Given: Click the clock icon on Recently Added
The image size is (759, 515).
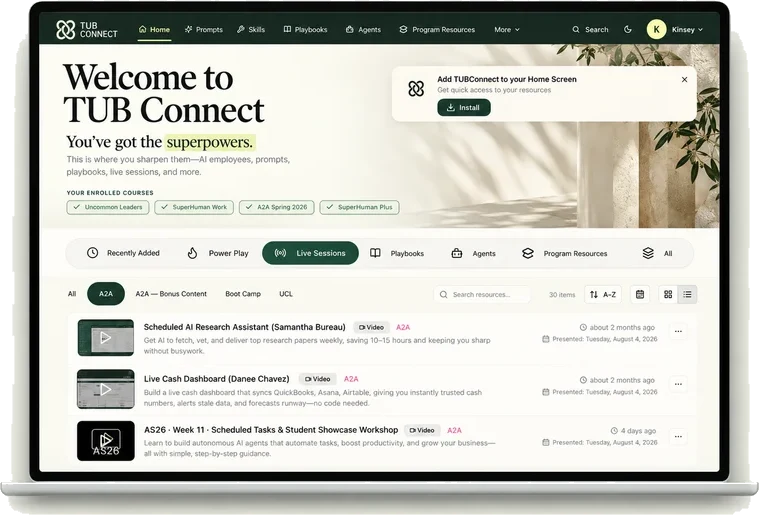Looking at the screenshot, I should (x=92, y=253).
